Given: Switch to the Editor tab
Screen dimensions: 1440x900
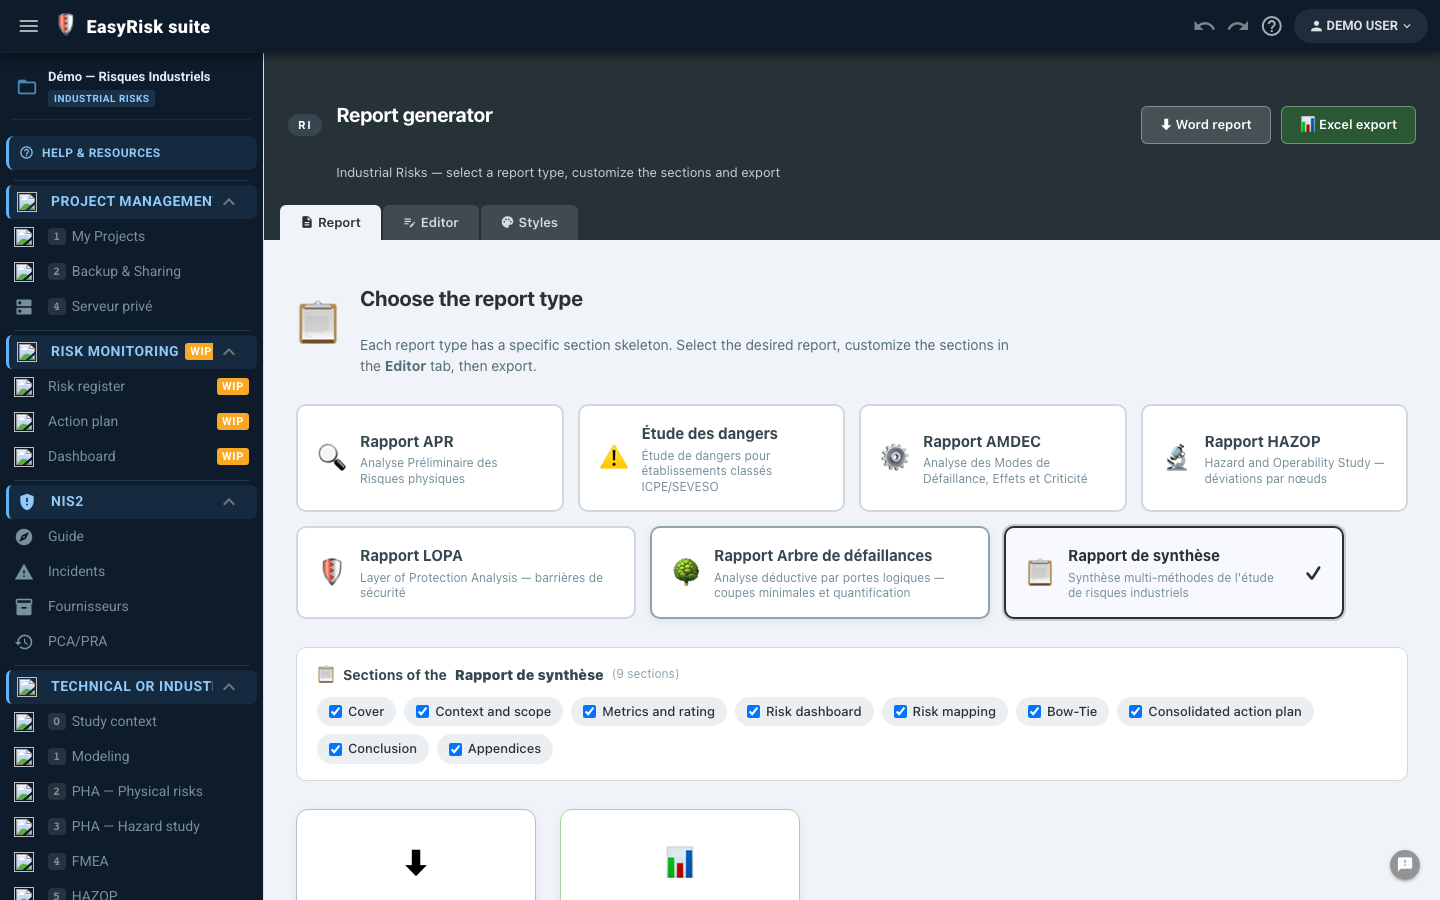Looking at the screenshot, I should [x=431, y=222].
